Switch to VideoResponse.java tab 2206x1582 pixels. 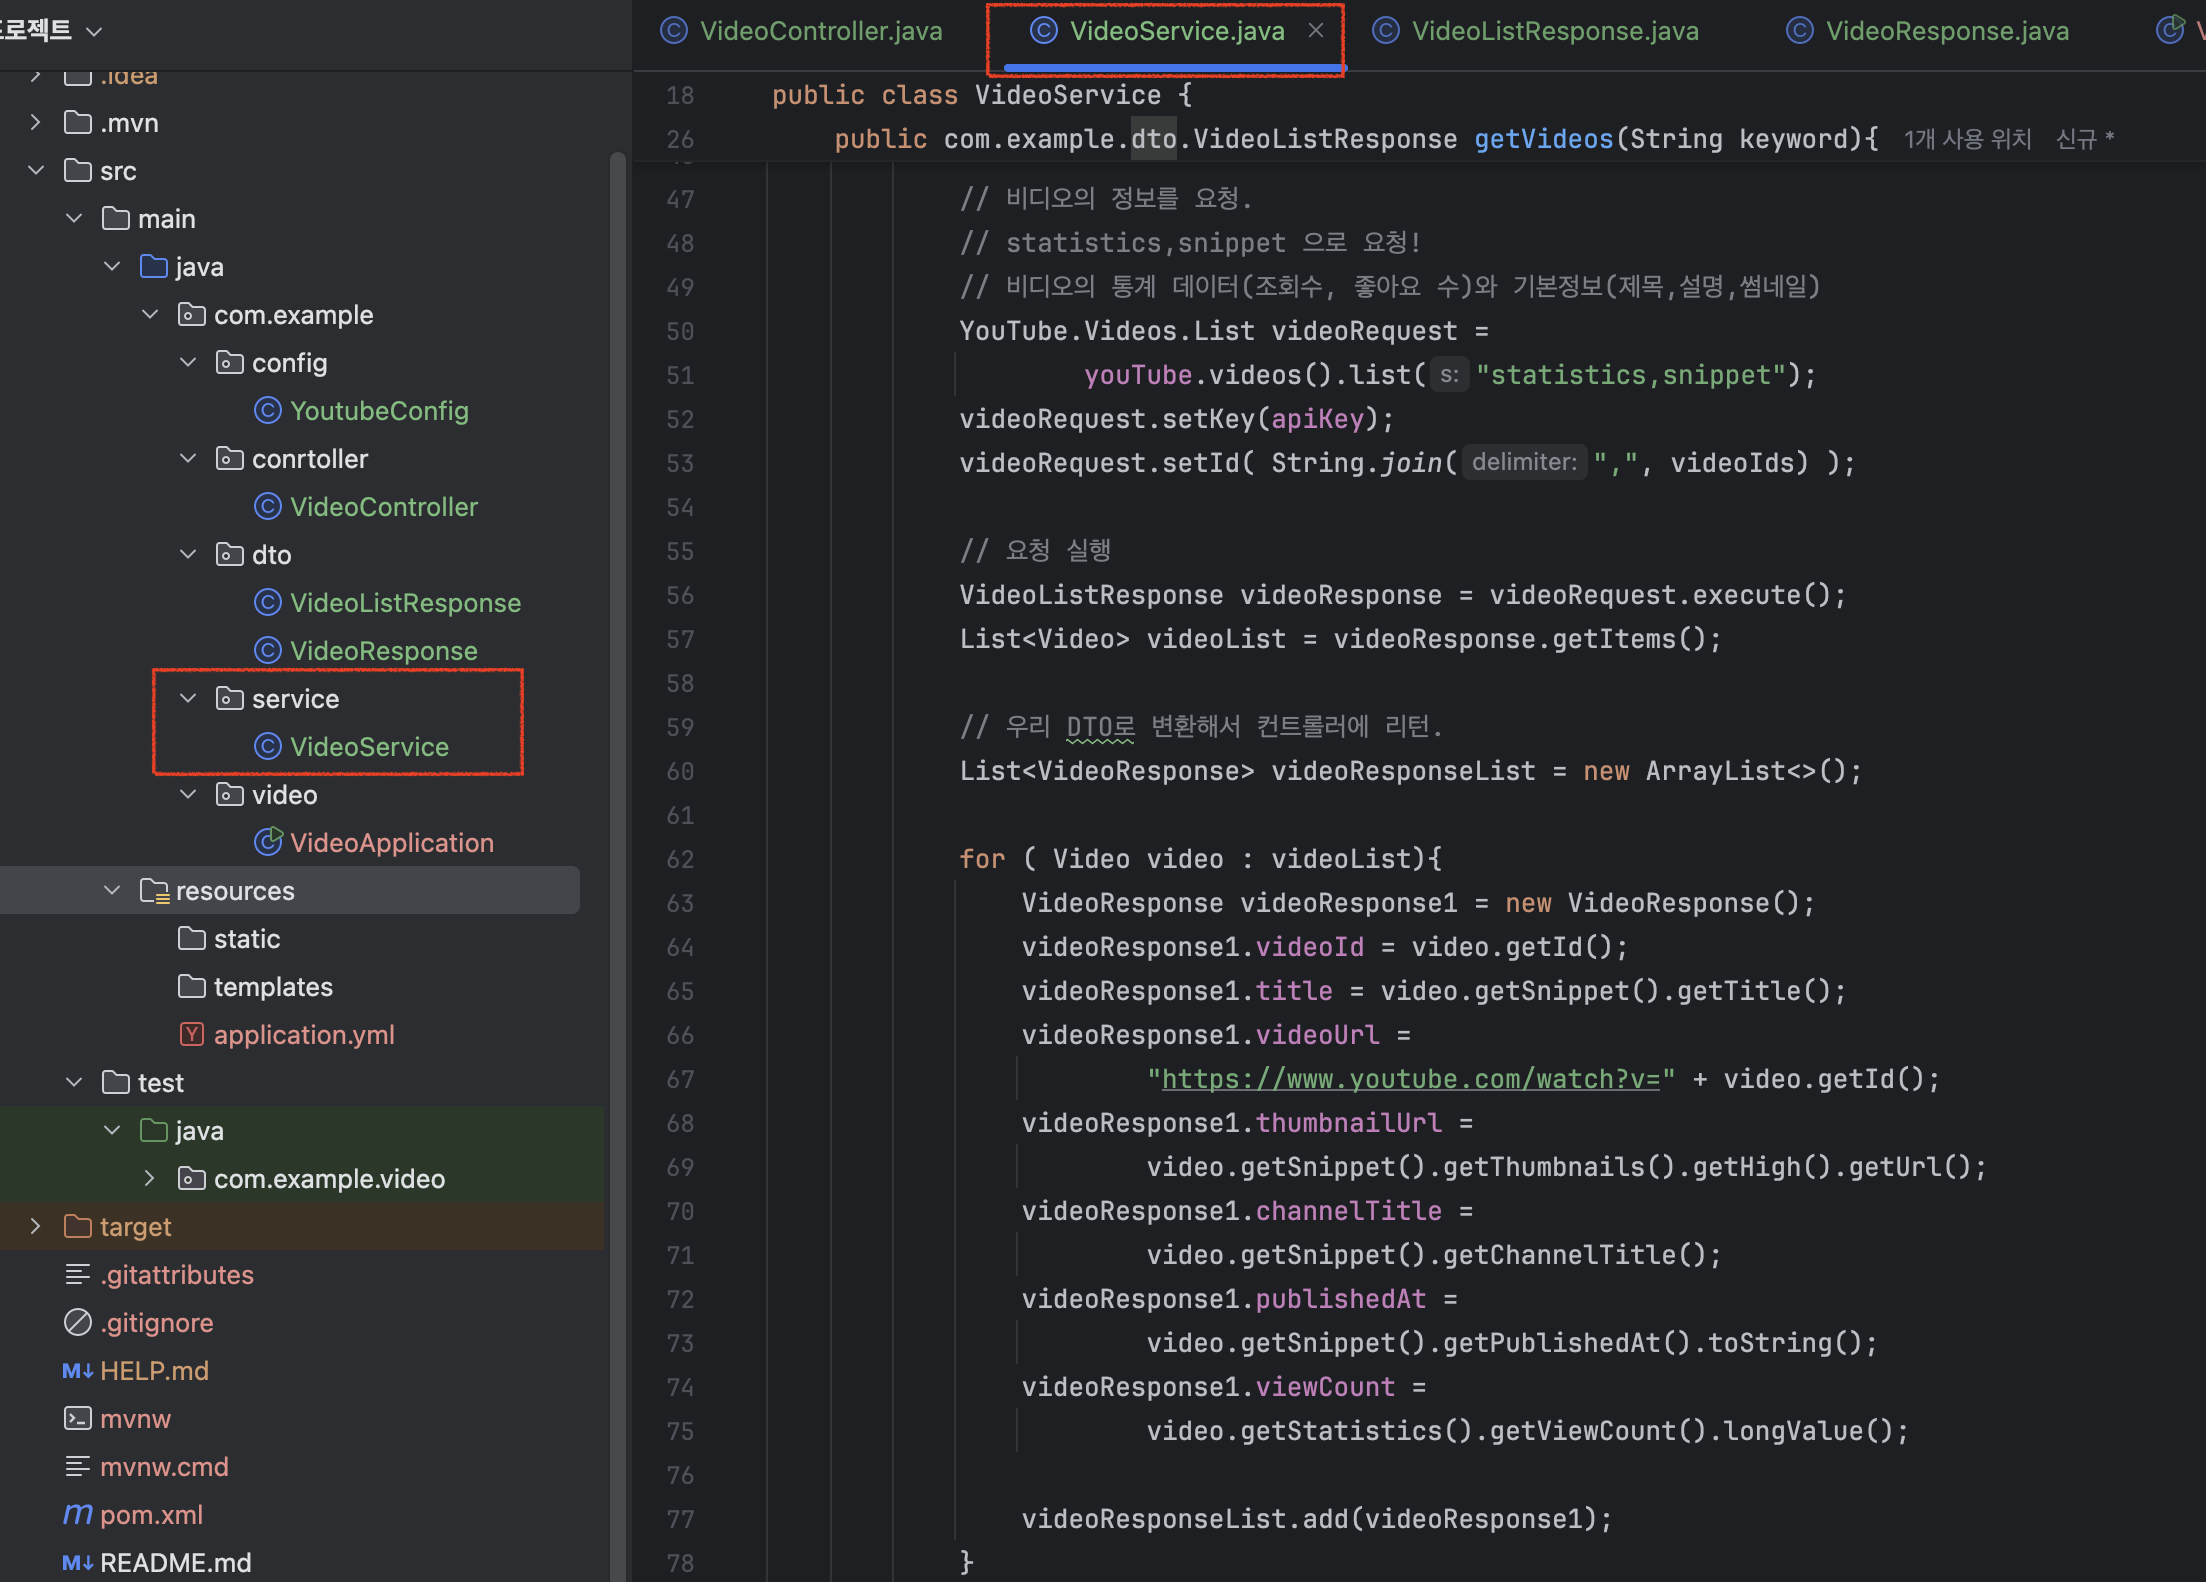(1928, 31)
